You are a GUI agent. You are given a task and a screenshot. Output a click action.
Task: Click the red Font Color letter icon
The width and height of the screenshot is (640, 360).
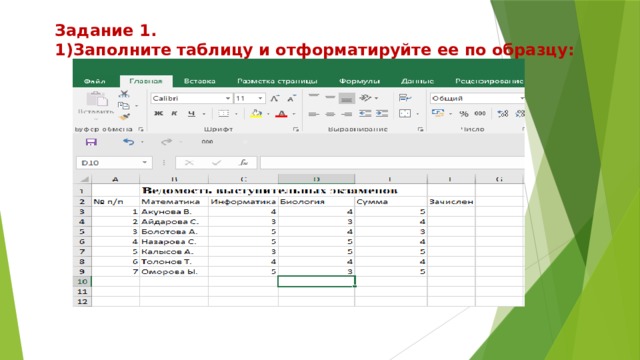coord(281,114)
